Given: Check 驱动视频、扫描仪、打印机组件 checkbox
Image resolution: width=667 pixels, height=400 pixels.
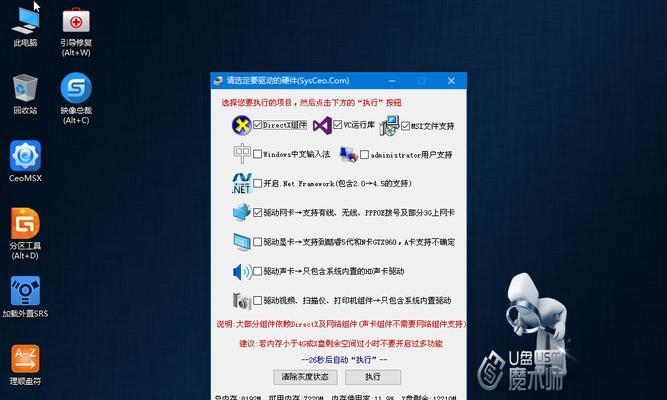Looking at the screenshot, I should 257,300.
